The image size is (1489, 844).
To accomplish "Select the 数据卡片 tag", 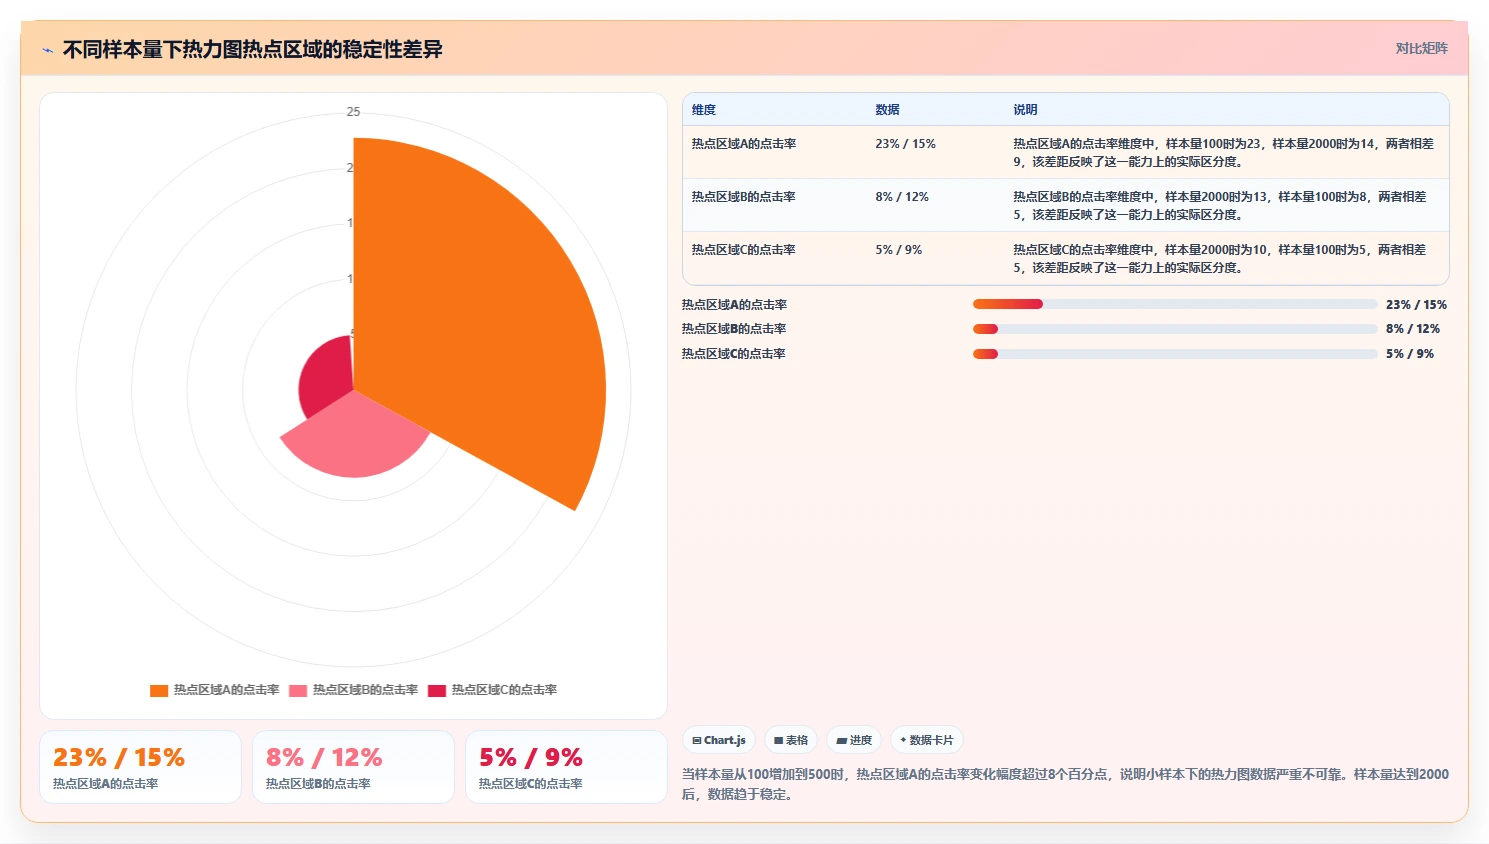I will coord(927,740).
